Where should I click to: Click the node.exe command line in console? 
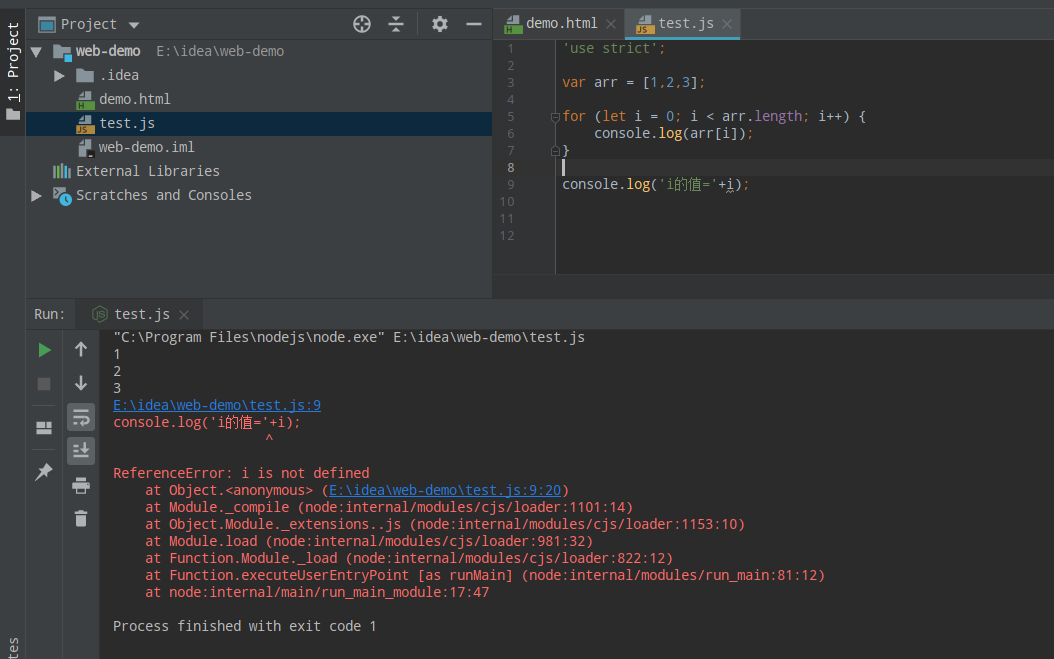[x=349, y=338]
